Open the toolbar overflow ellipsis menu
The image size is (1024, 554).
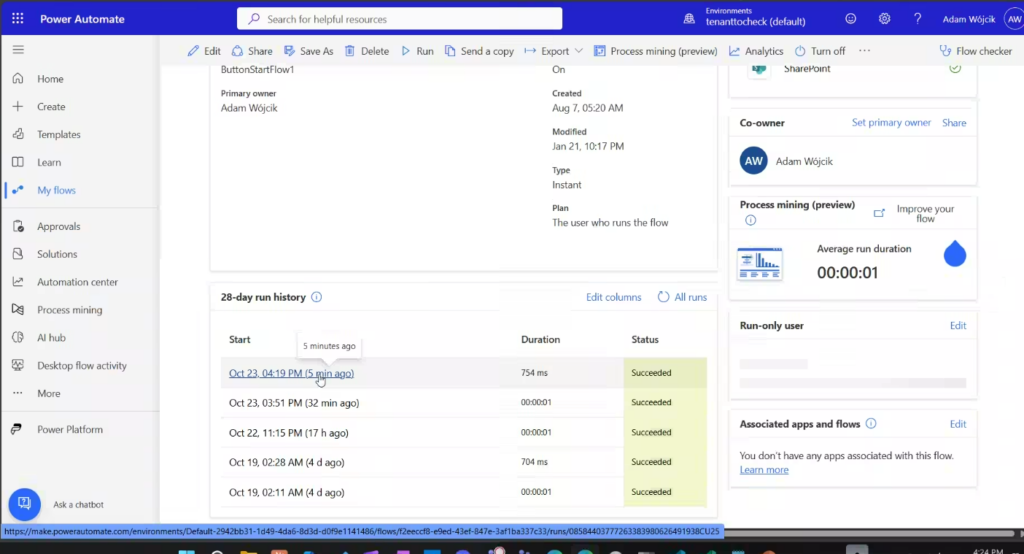click(865, 51)
